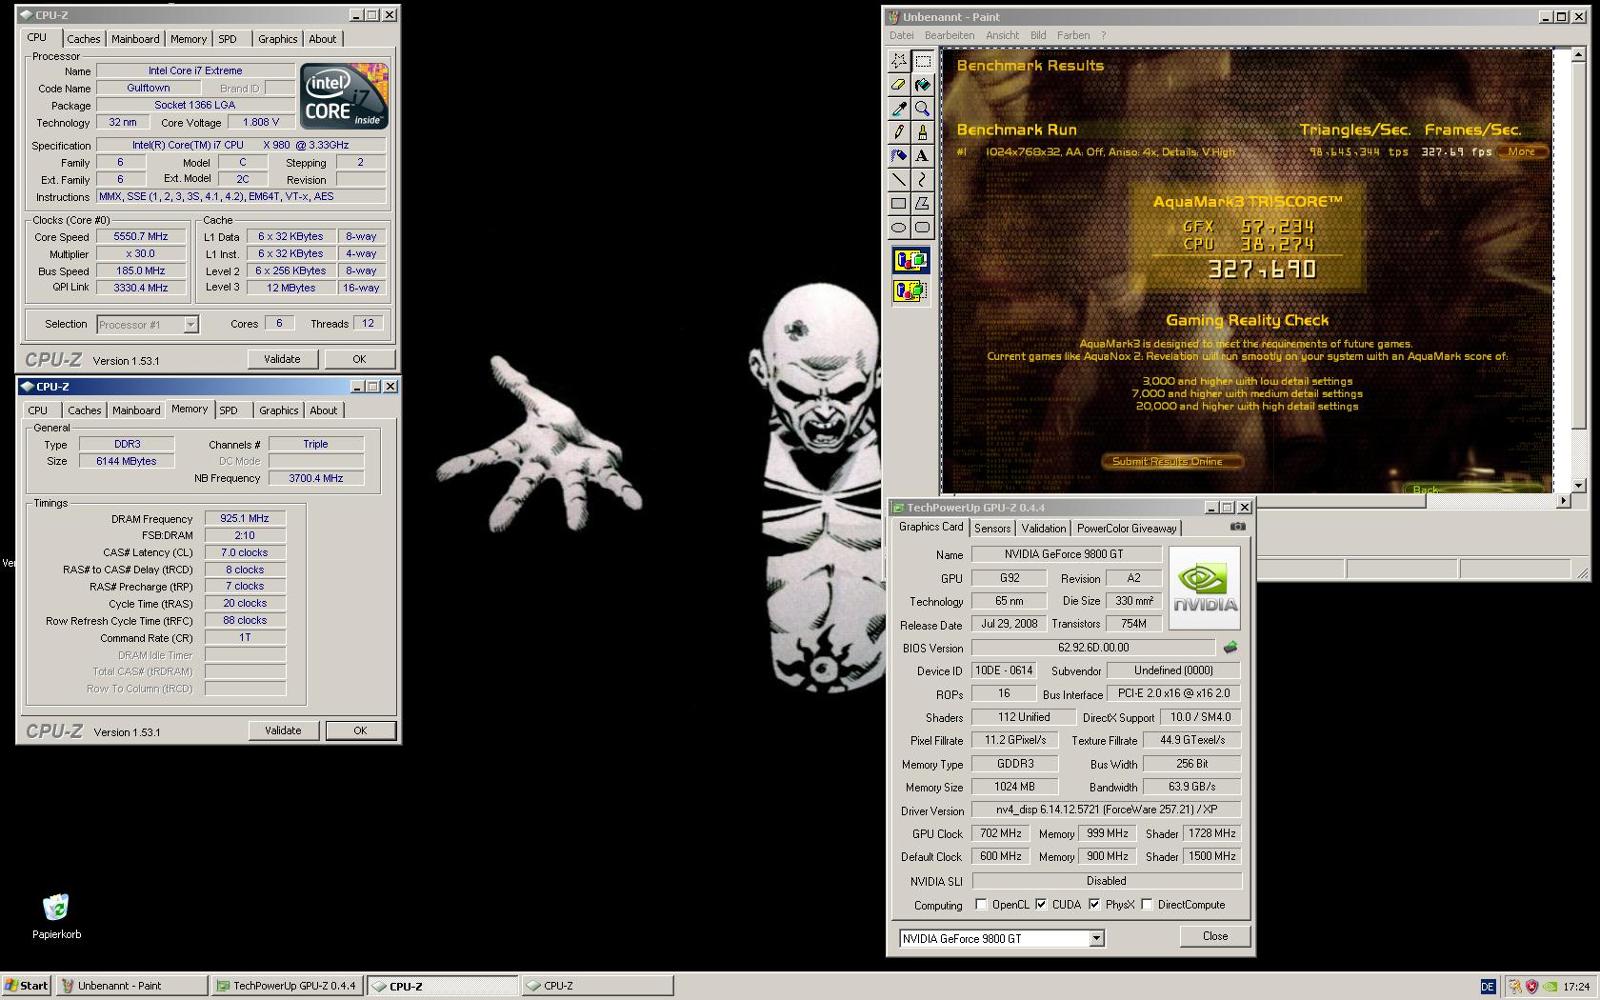Select the Polygon shape tool
The width and height of the screenshot is (1600, 1000).
pyautogui.click(x=922, y=203)
